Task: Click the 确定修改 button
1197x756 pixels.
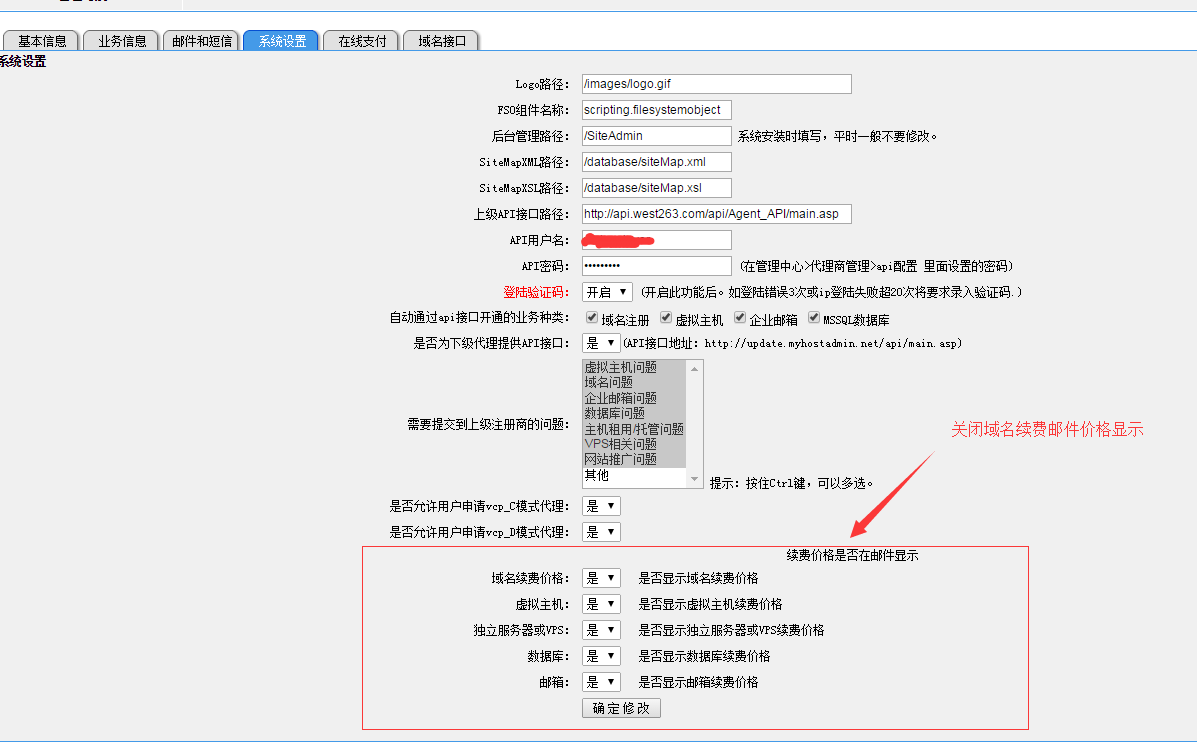Action: point(621,708)
